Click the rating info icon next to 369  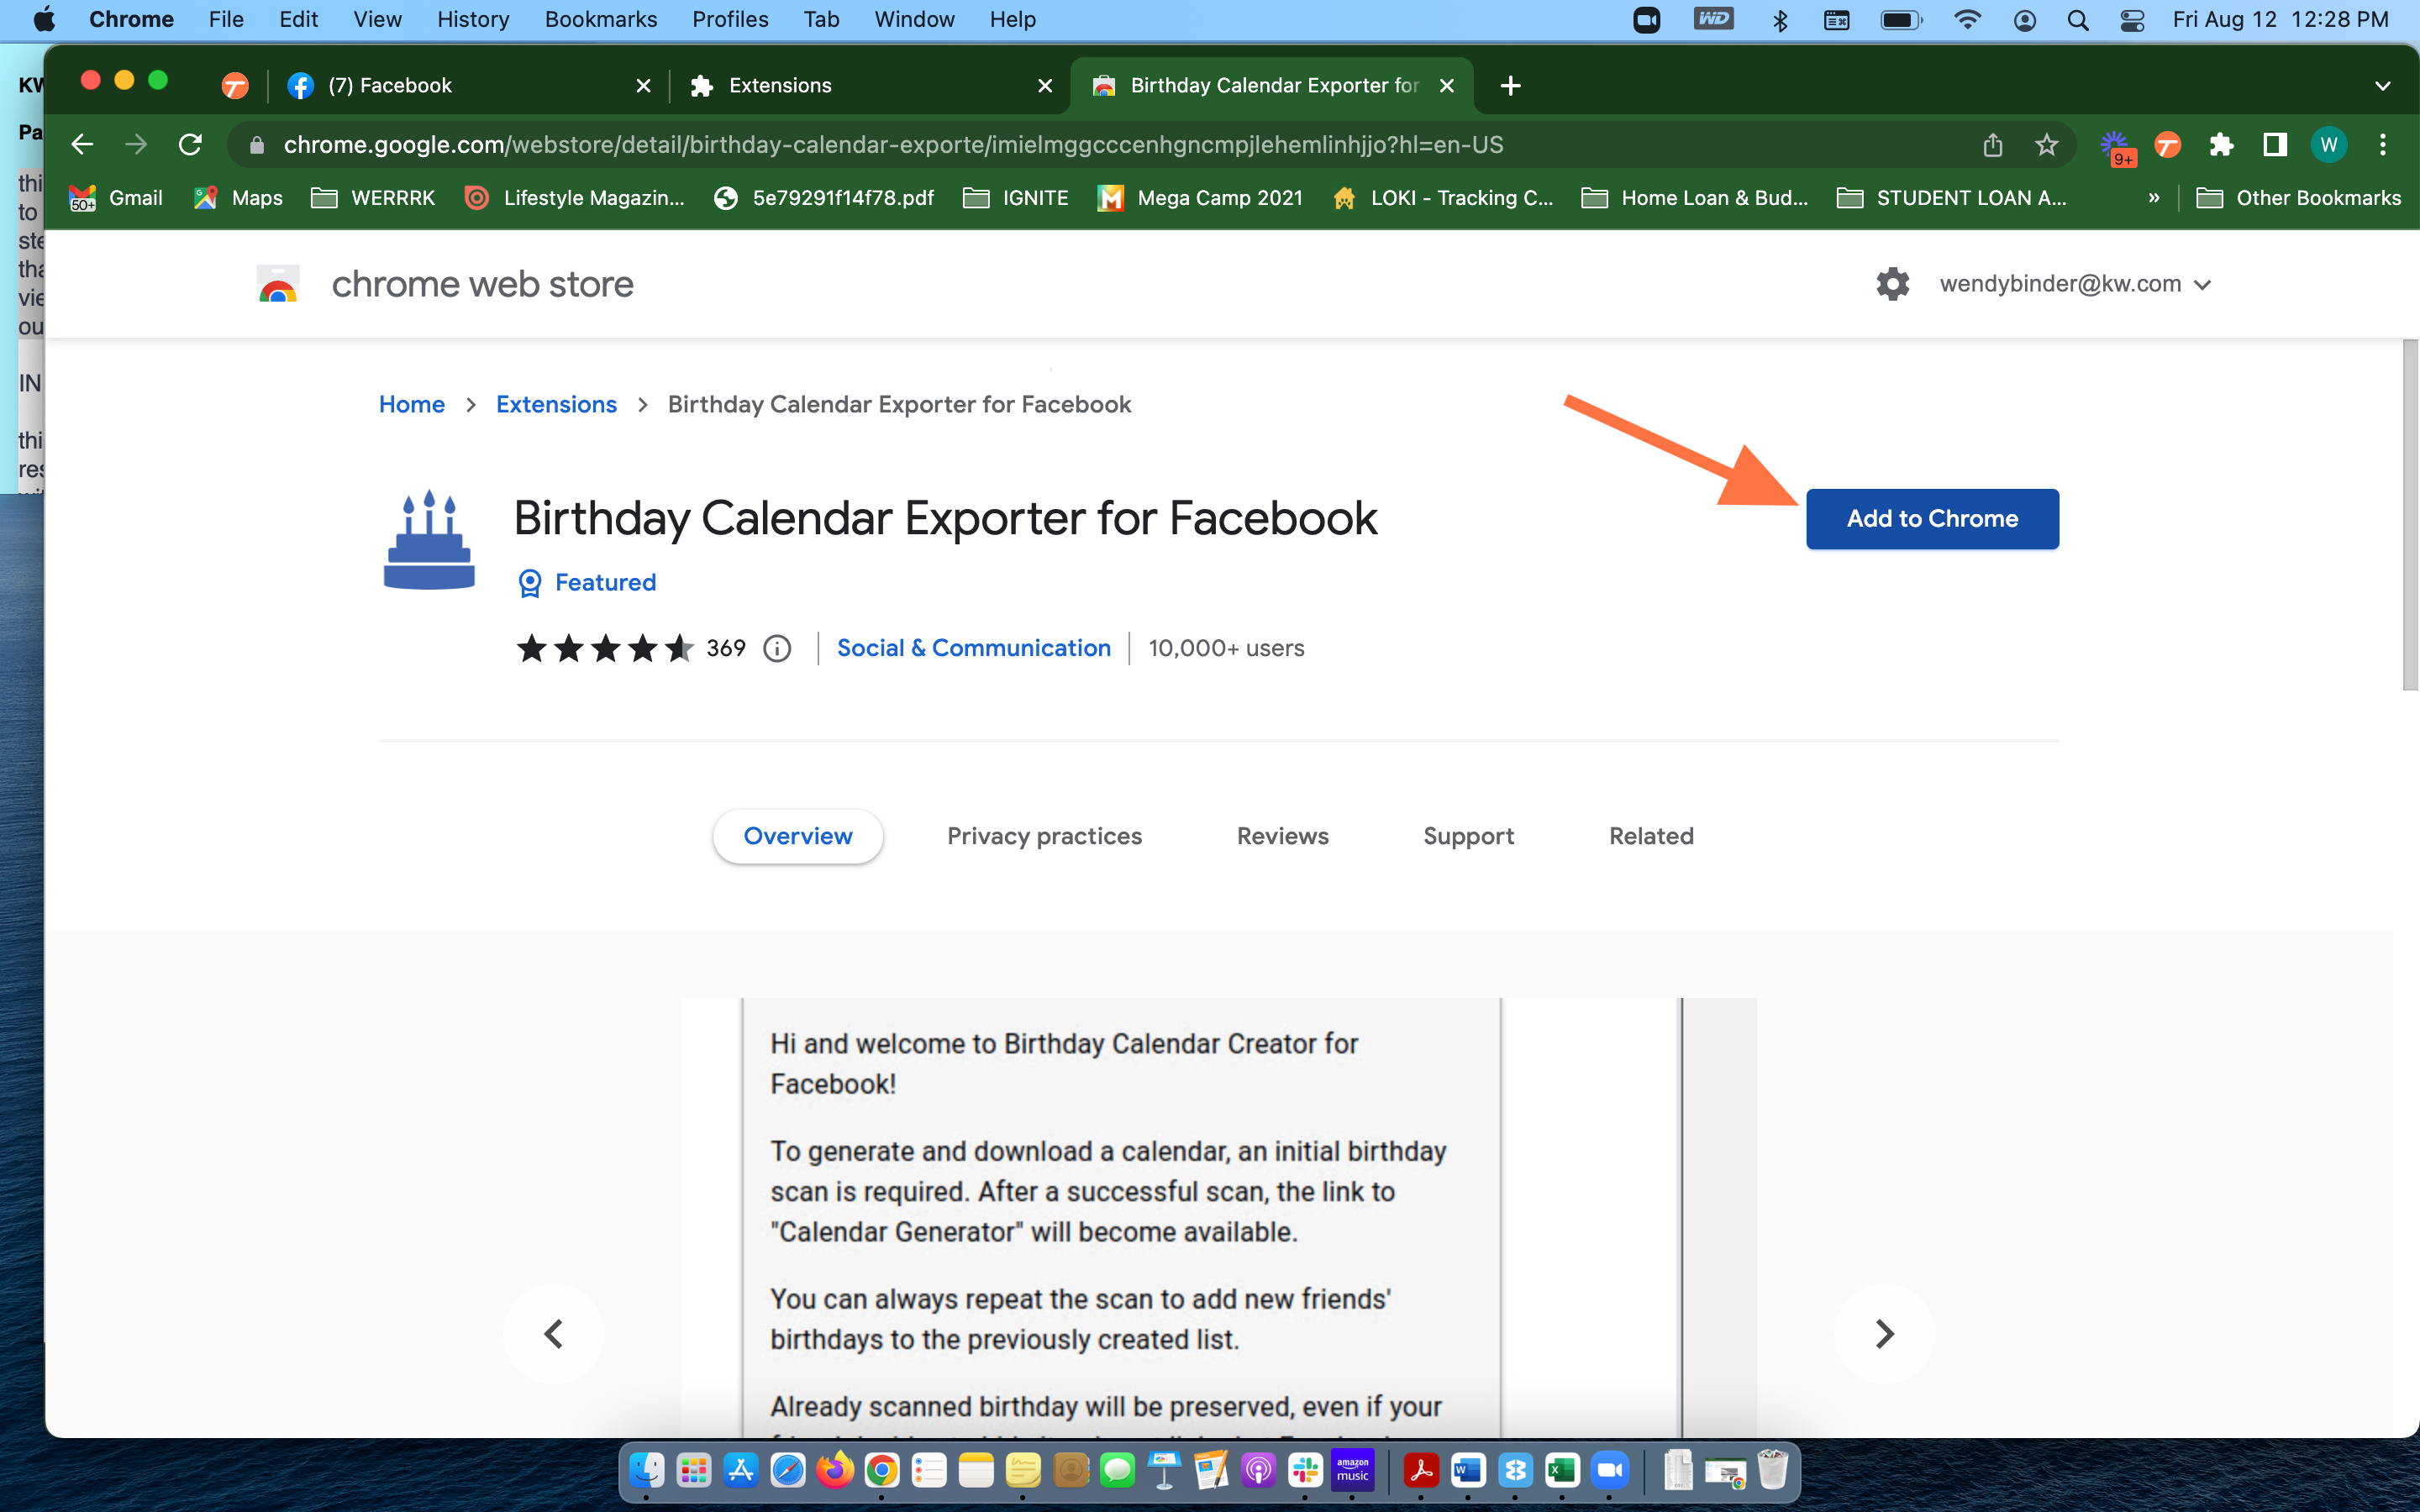tap(777, 649)
